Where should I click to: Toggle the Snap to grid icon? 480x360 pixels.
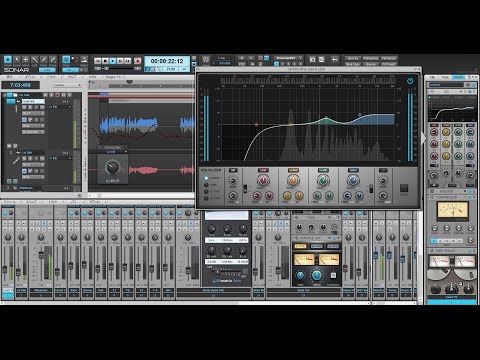tap(66, 60)
